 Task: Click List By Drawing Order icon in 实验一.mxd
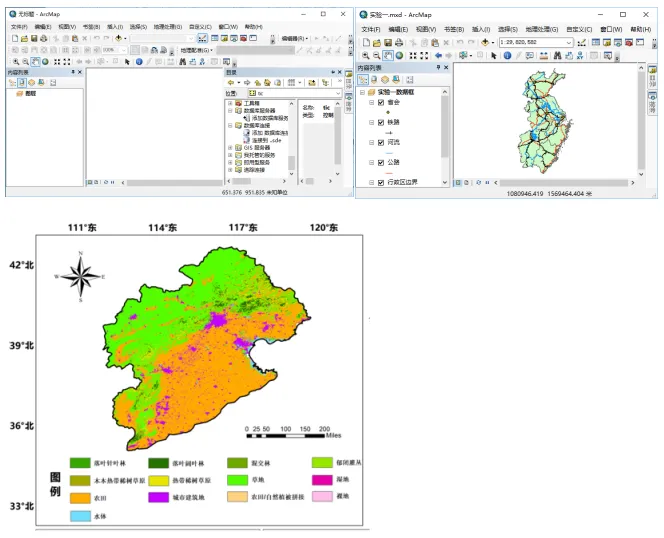363,80
